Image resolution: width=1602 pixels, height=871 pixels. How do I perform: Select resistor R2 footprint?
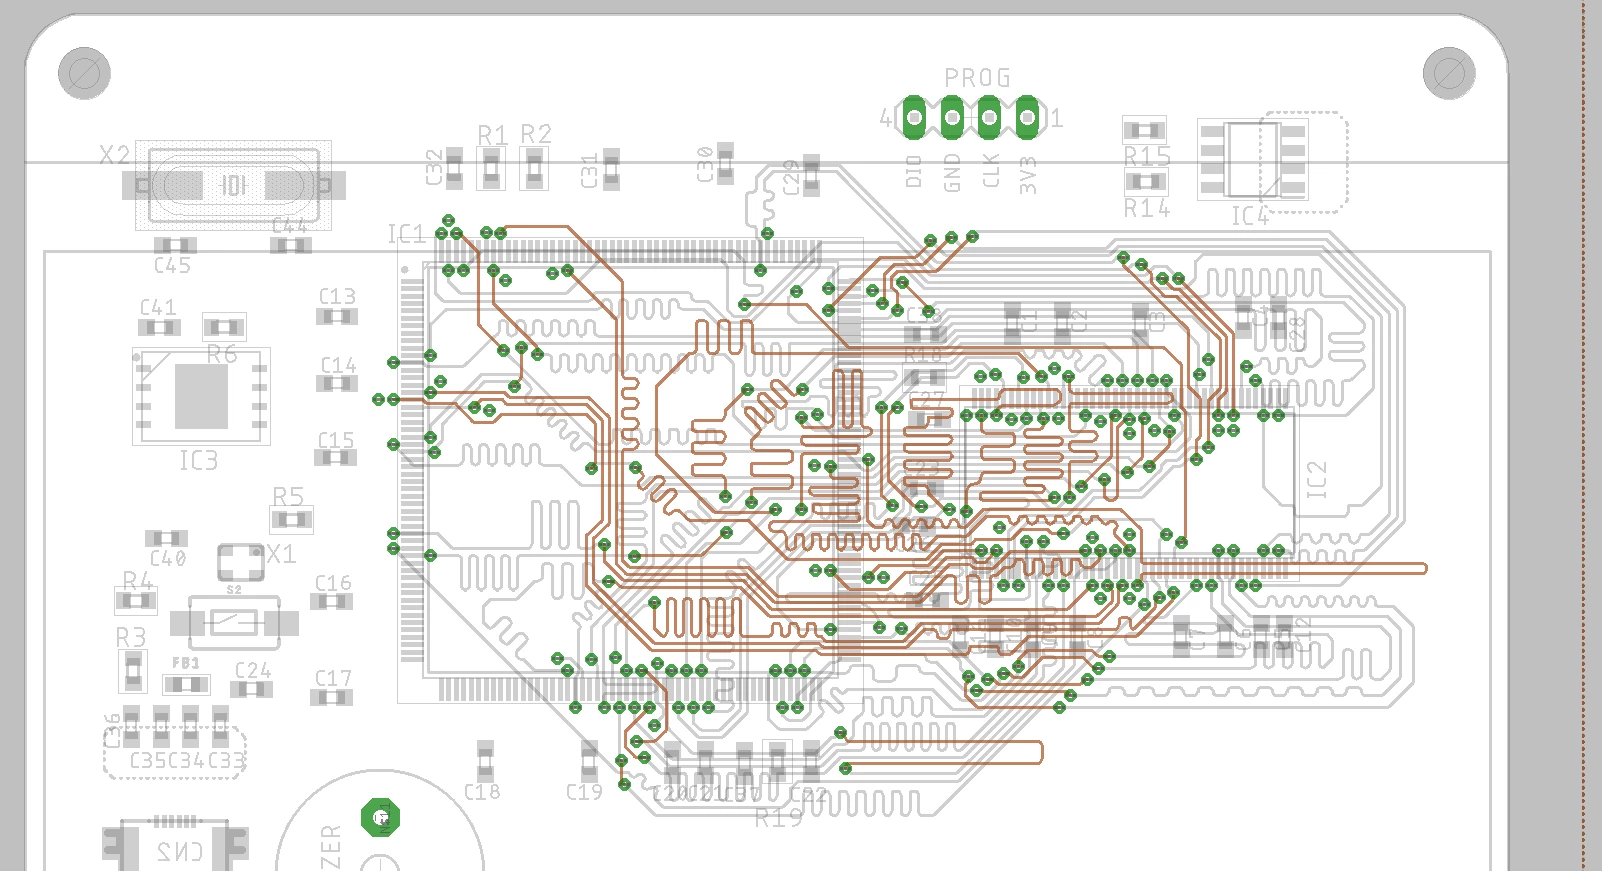[x=535, y=169]
